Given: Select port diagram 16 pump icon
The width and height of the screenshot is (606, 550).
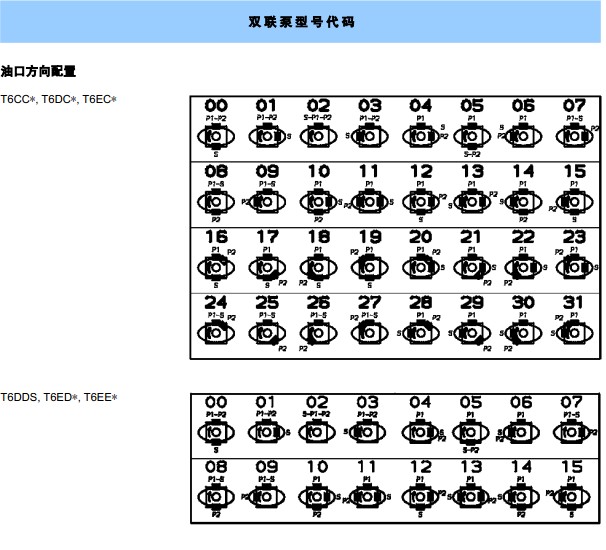Looking at the screenshot, I should (215, 267).
